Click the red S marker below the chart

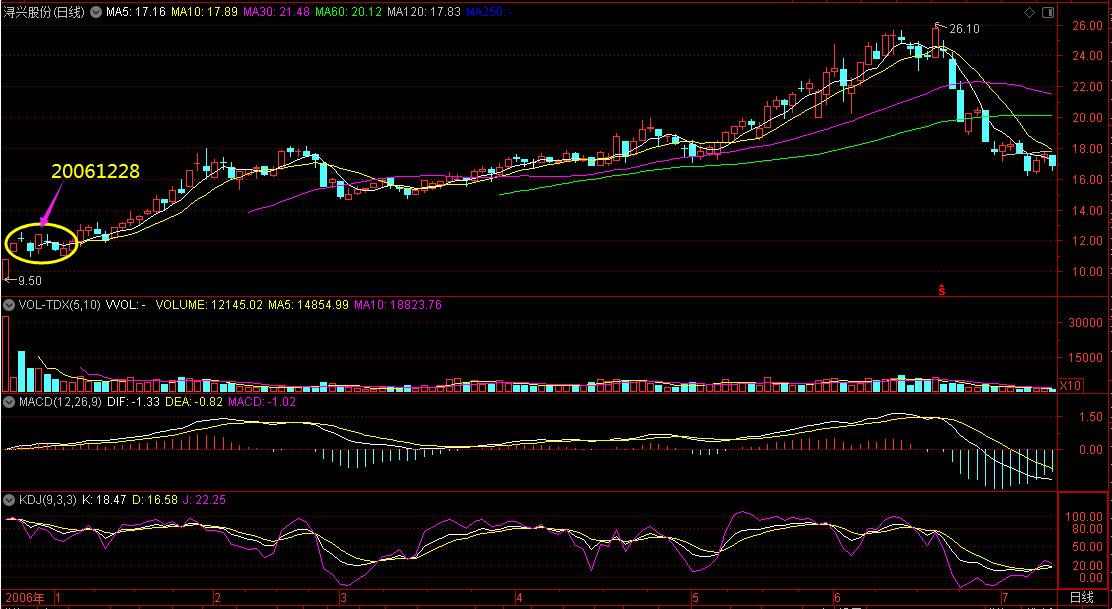(x=941, y=290)
